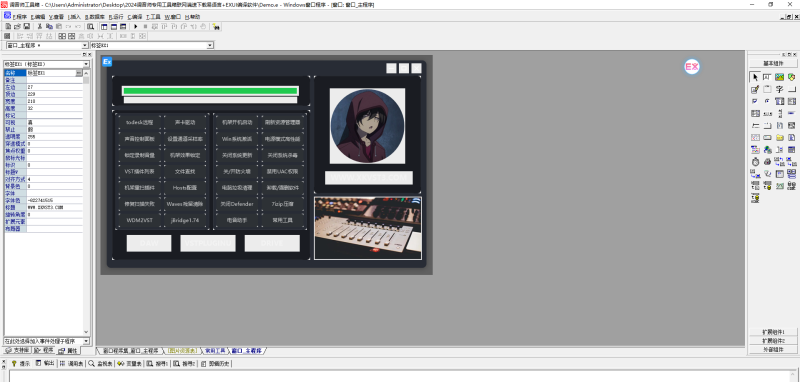Open the C.编译 menu

[135, 17]
